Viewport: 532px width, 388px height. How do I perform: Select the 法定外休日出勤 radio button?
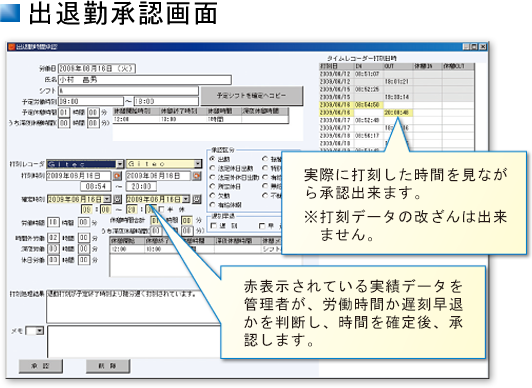(213, 177)
